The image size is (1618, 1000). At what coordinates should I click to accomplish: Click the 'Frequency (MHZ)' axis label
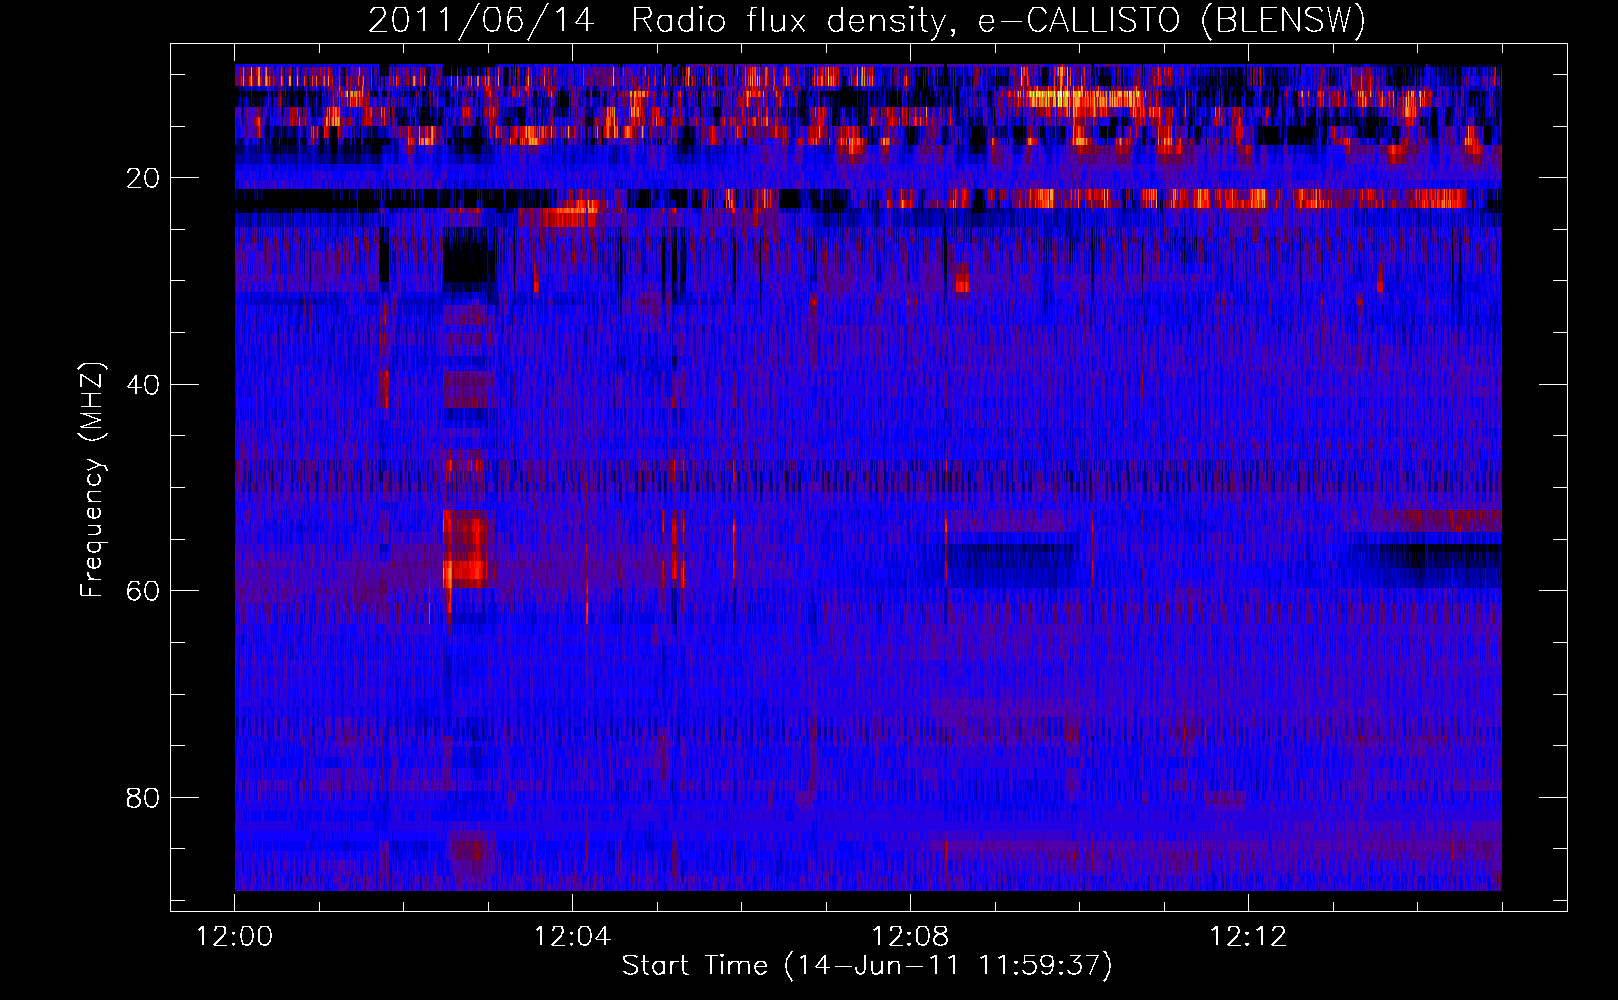click(92, 480)
